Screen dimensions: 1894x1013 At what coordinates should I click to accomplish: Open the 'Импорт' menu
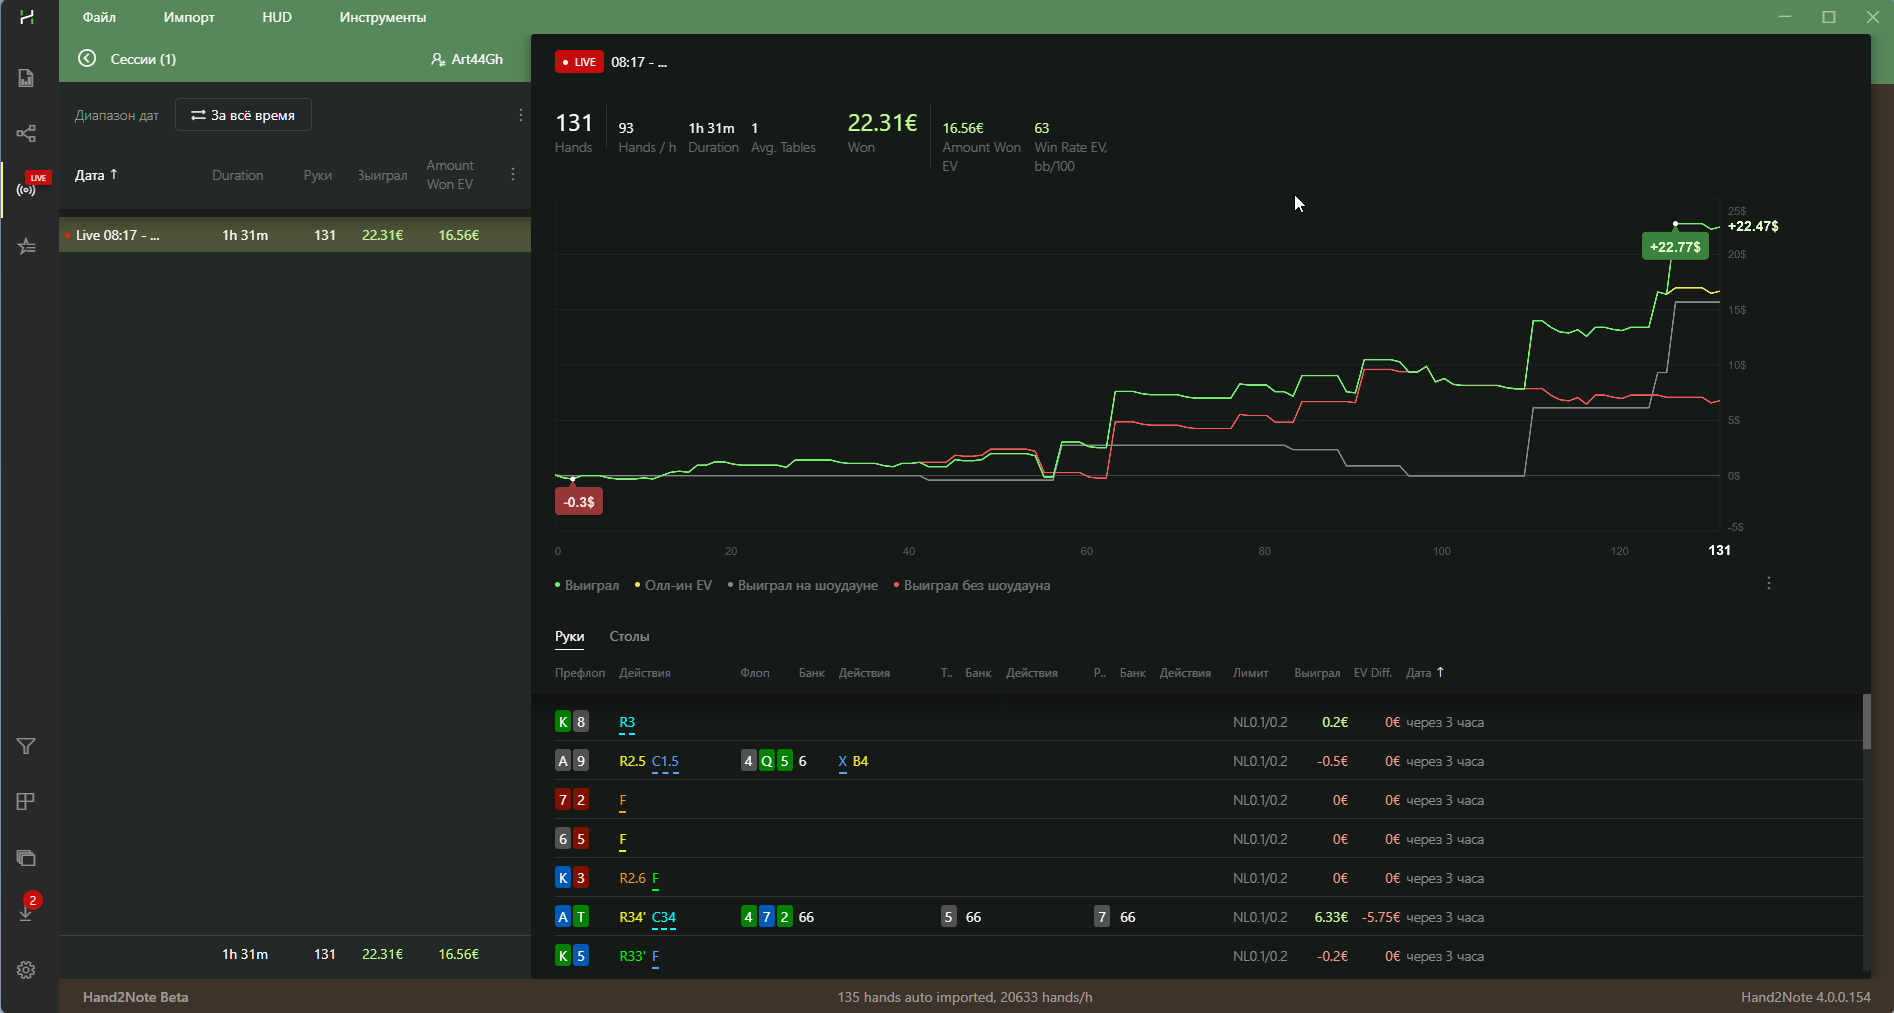pyautogui.click(x=189, y=17)
